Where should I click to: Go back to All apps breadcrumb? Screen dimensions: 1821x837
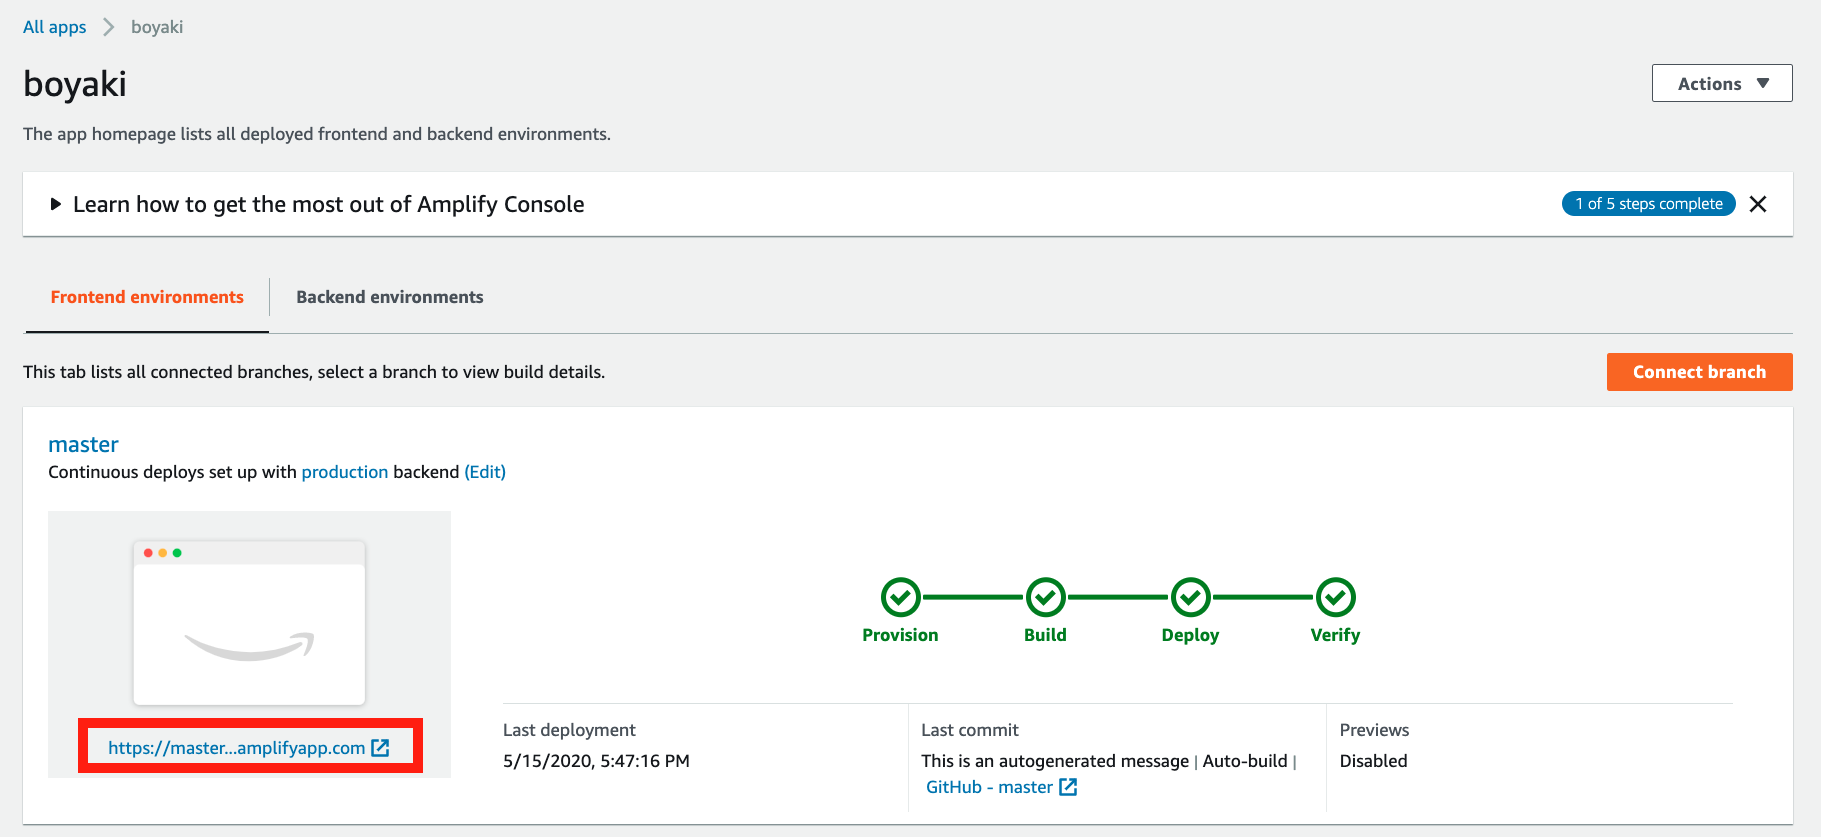55,27
